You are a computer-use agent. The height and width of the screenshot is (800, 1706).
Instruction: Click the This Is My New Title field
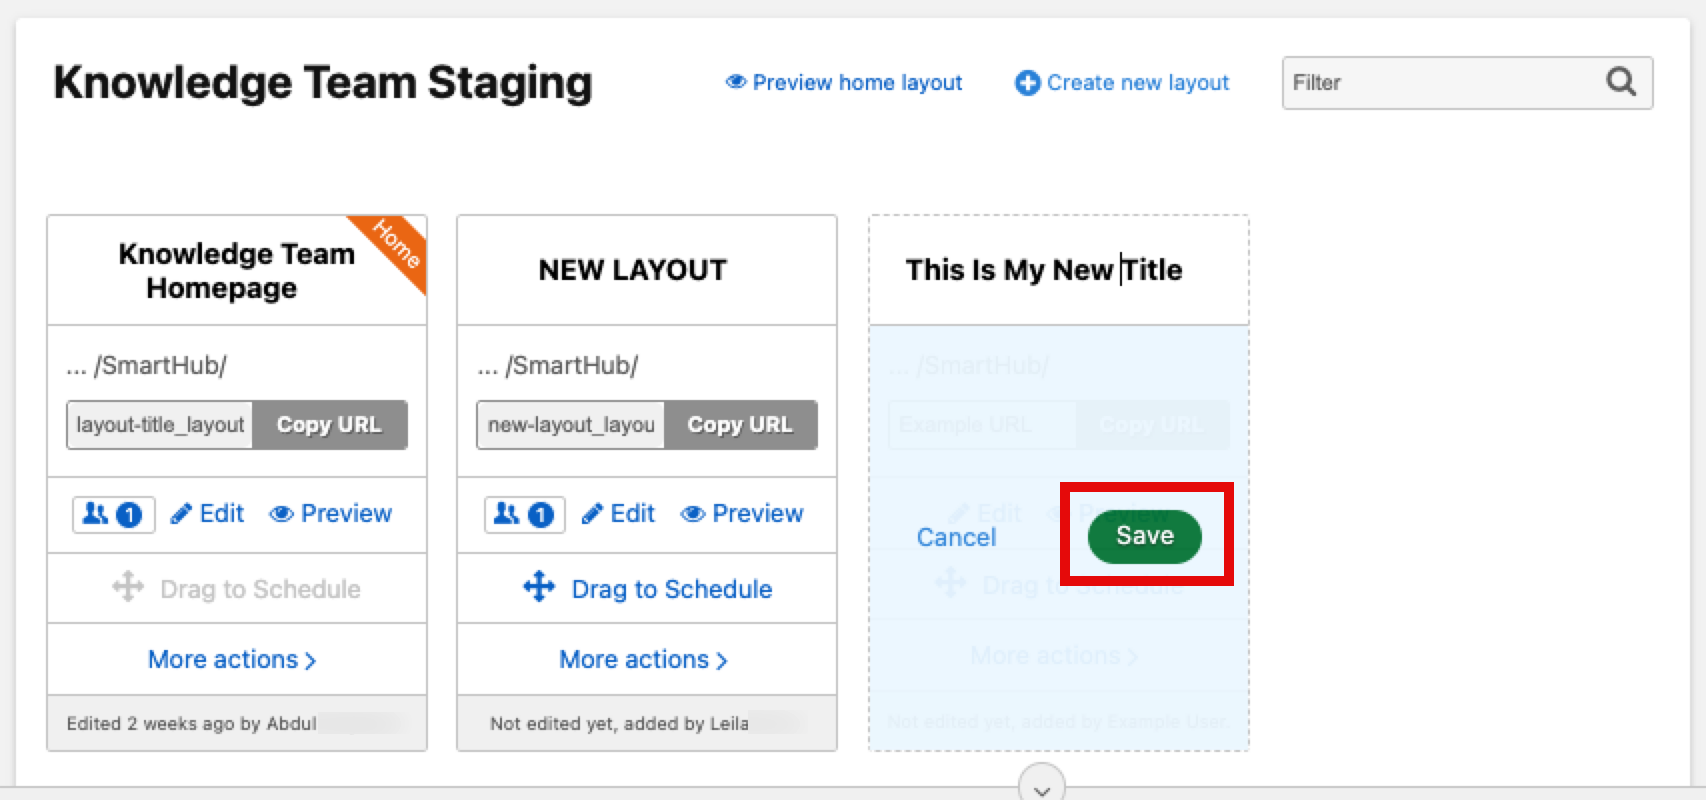point(1044,270)
